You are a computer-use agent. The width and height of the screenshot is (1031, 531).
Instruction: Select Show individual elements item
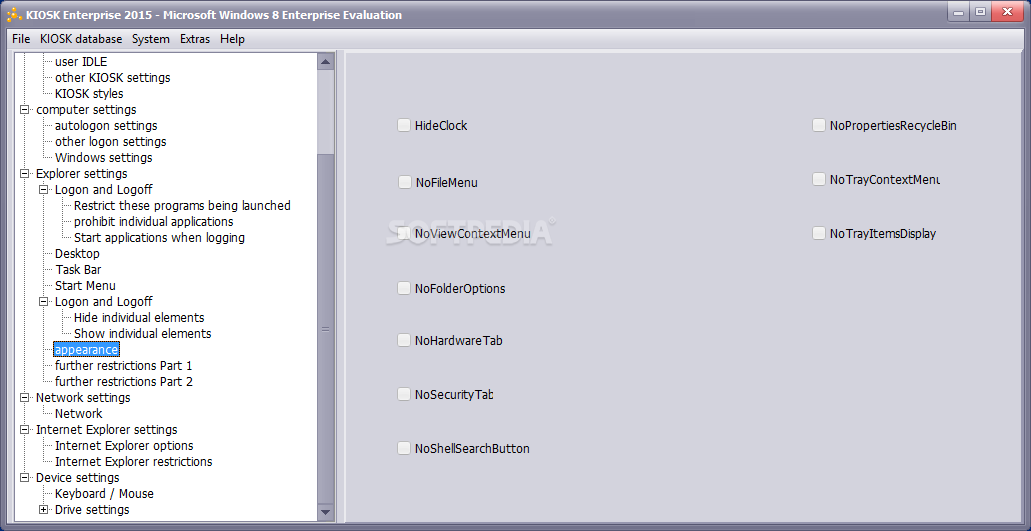point(143,333)
